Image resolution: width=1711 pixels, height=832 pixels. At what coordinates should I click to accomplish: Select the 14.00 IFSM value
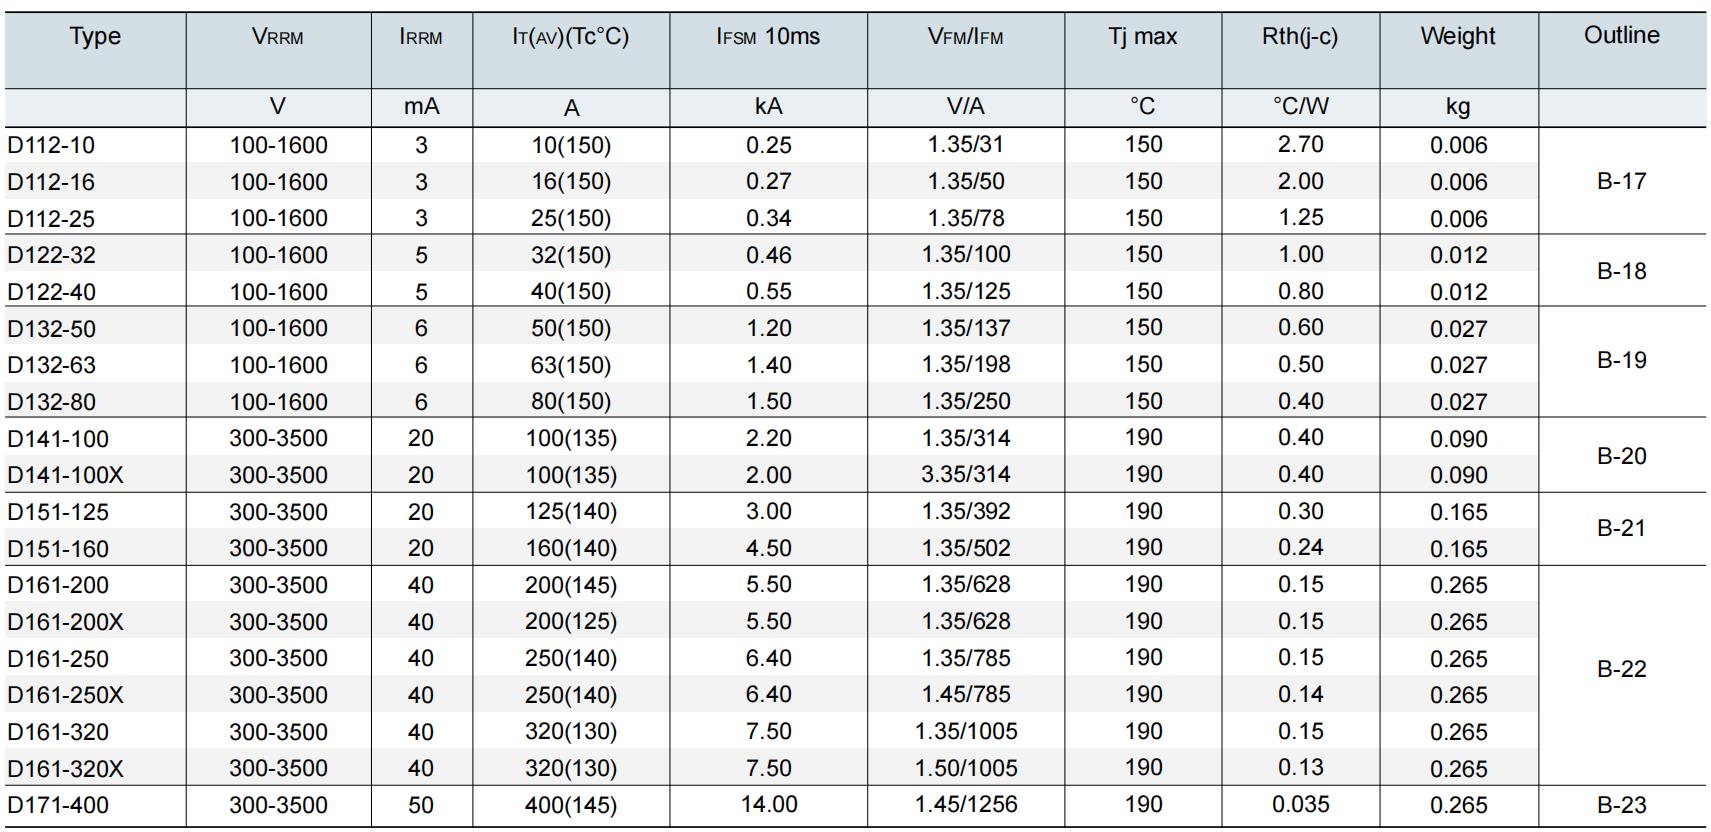(x=768, y=805)
